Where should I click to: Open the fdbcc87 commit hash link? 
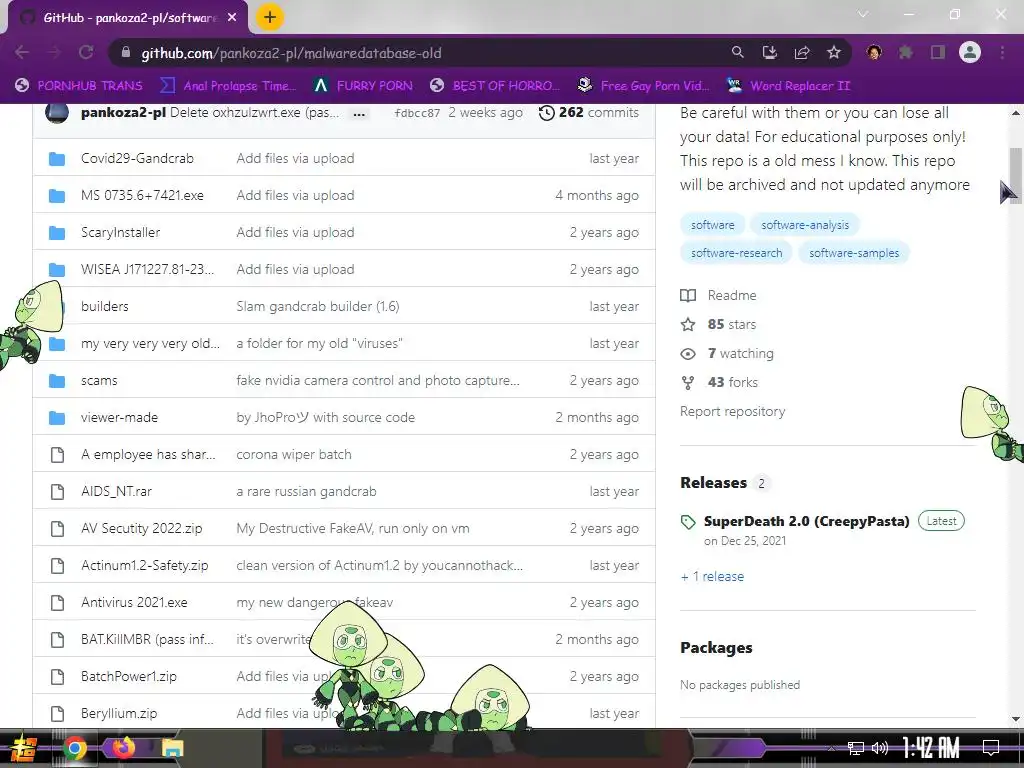point(417,113)
